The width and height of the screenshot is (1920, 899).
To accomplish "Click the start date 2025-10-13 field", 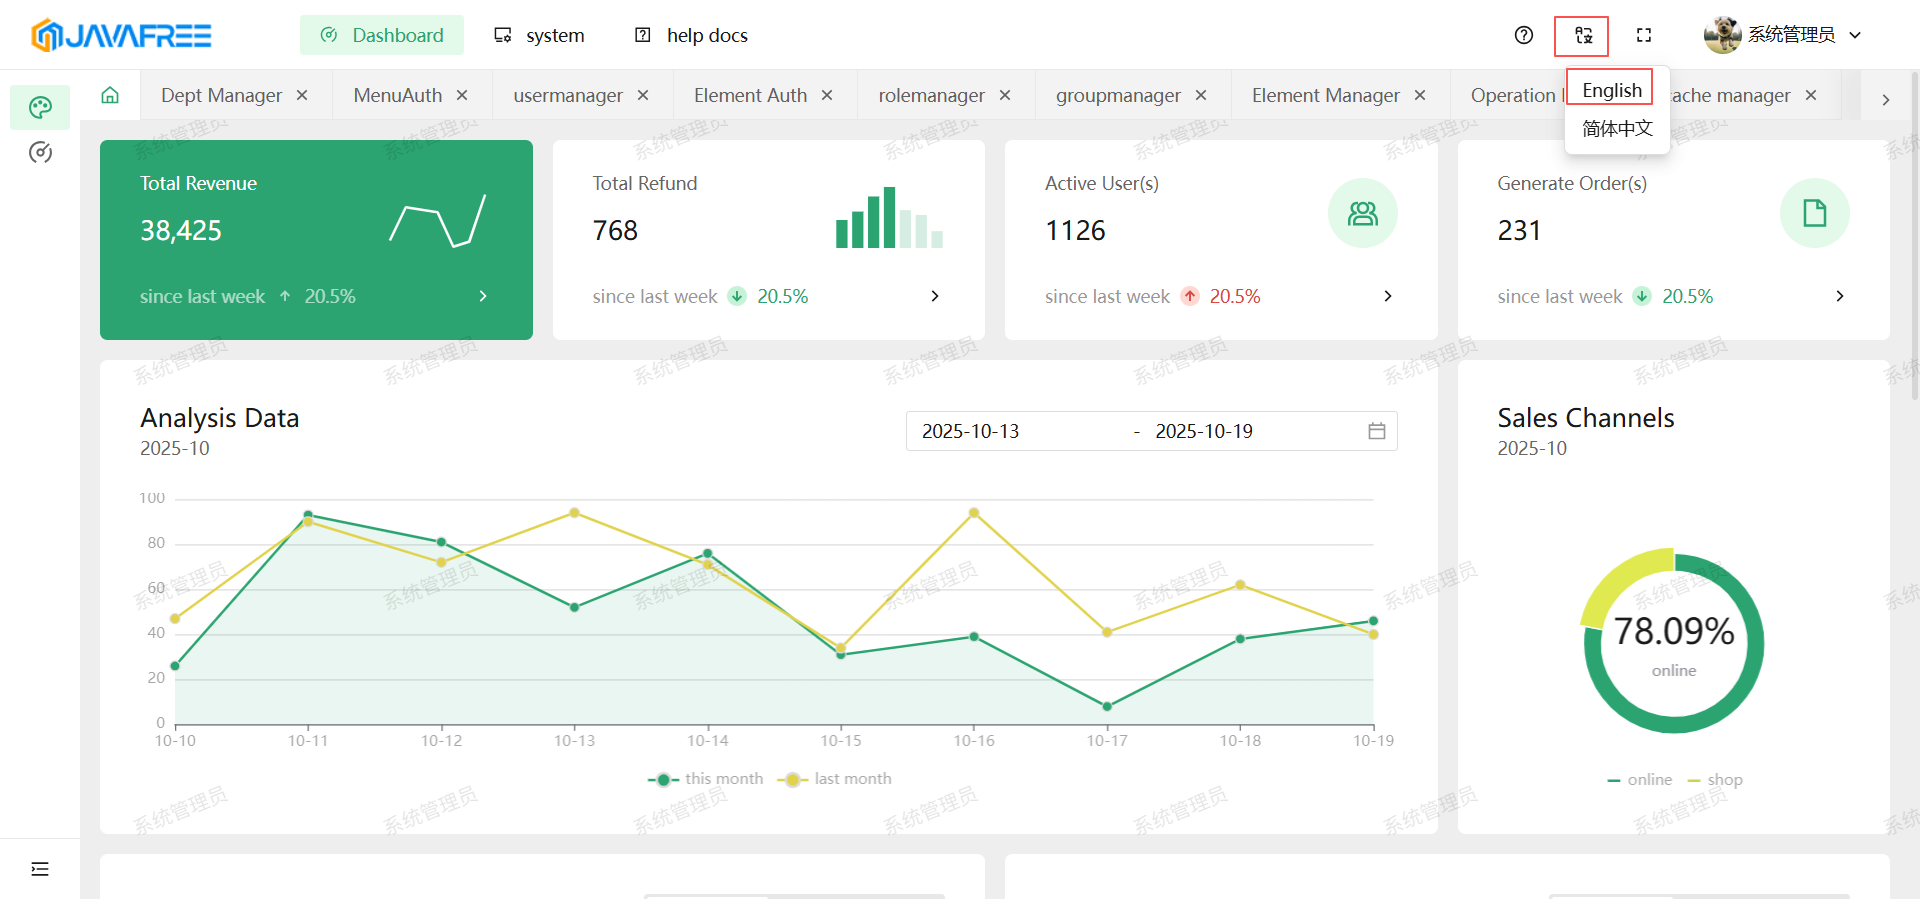I will click(x=1010, y=431).
